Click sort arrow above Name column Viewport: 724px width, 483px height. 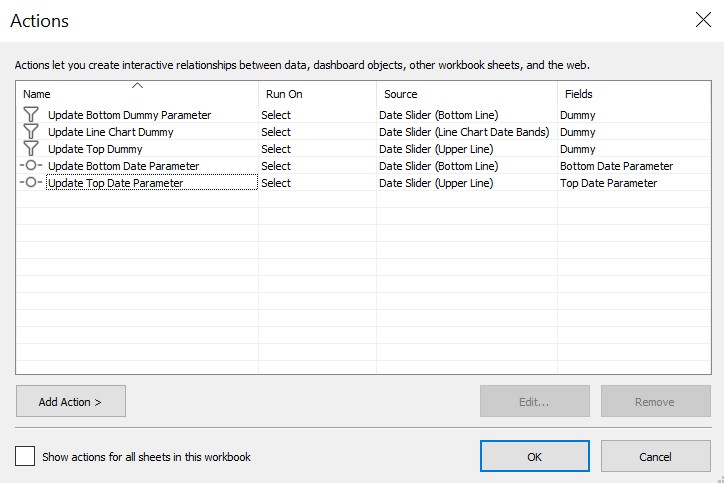coord(137,85)
